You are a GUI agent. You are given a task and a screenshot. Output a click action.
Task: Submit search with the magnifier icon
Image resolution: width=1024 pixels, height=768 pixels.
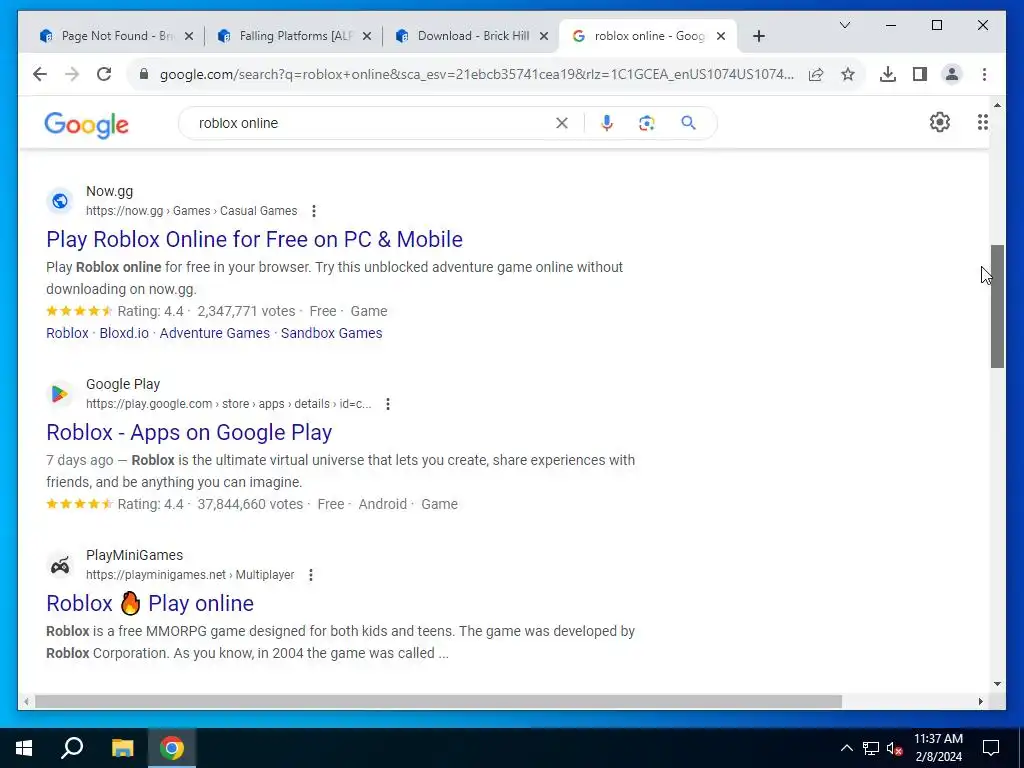point(688,123)
